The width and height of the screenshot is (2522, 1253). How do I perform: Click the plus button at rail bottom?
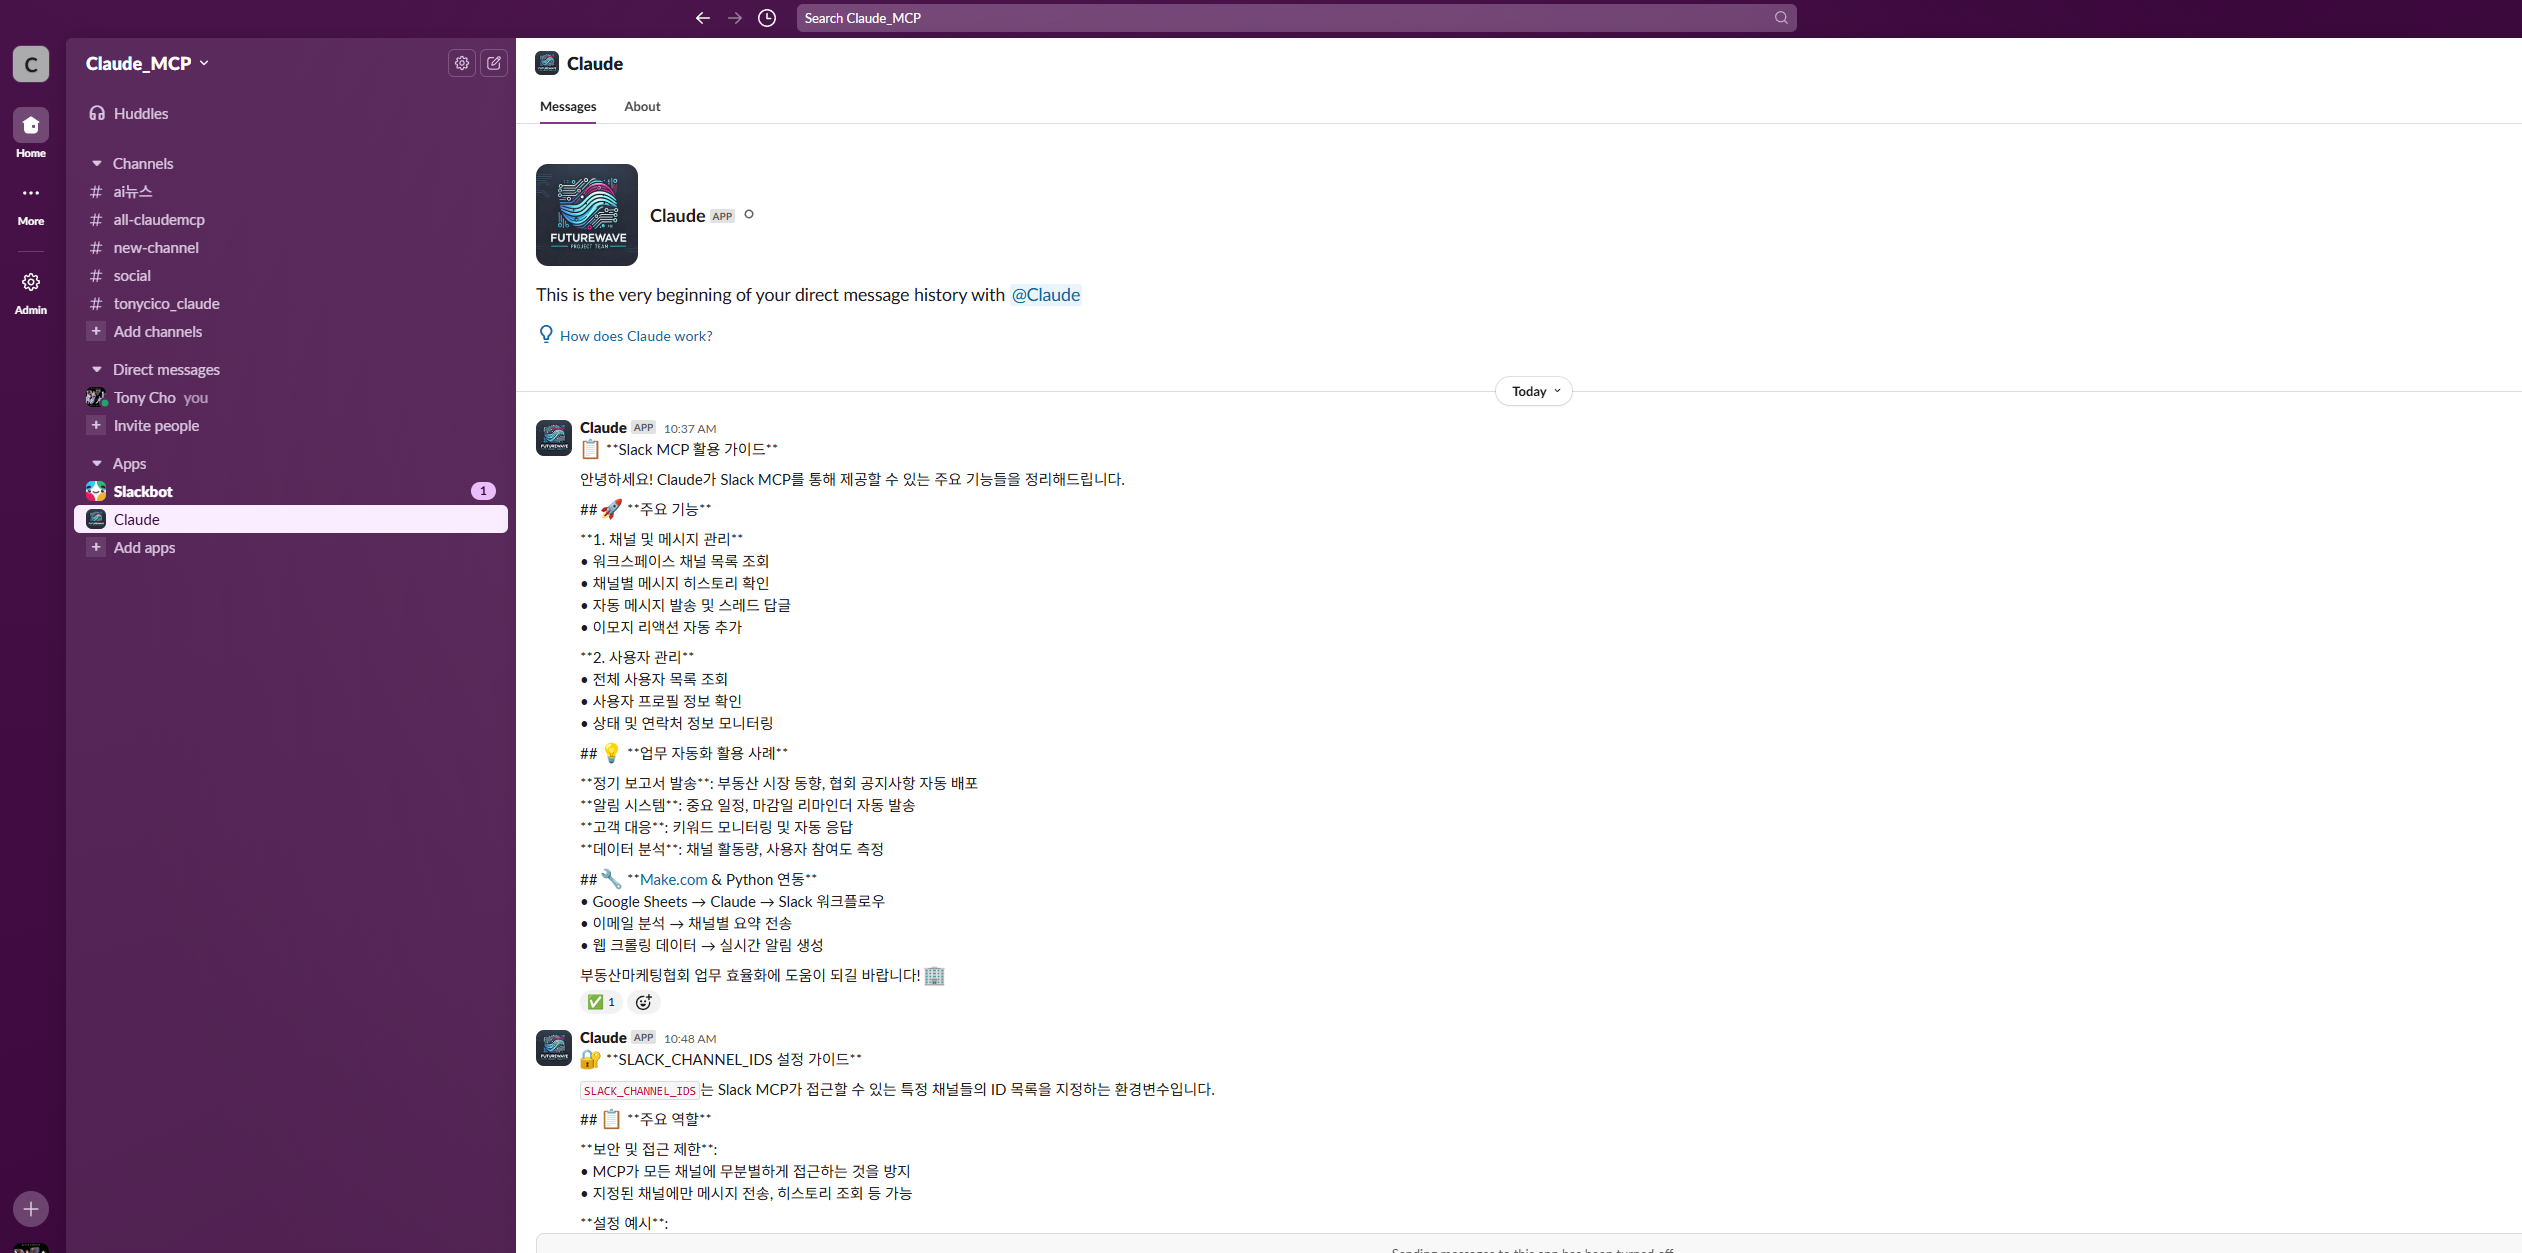point(31,1209)
